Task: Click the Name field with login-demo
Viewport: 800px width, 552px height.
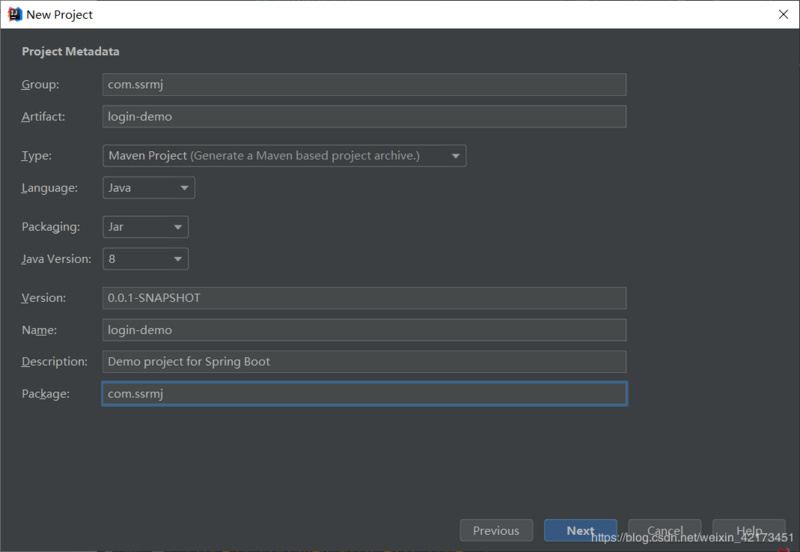Action: click(364, 330)
